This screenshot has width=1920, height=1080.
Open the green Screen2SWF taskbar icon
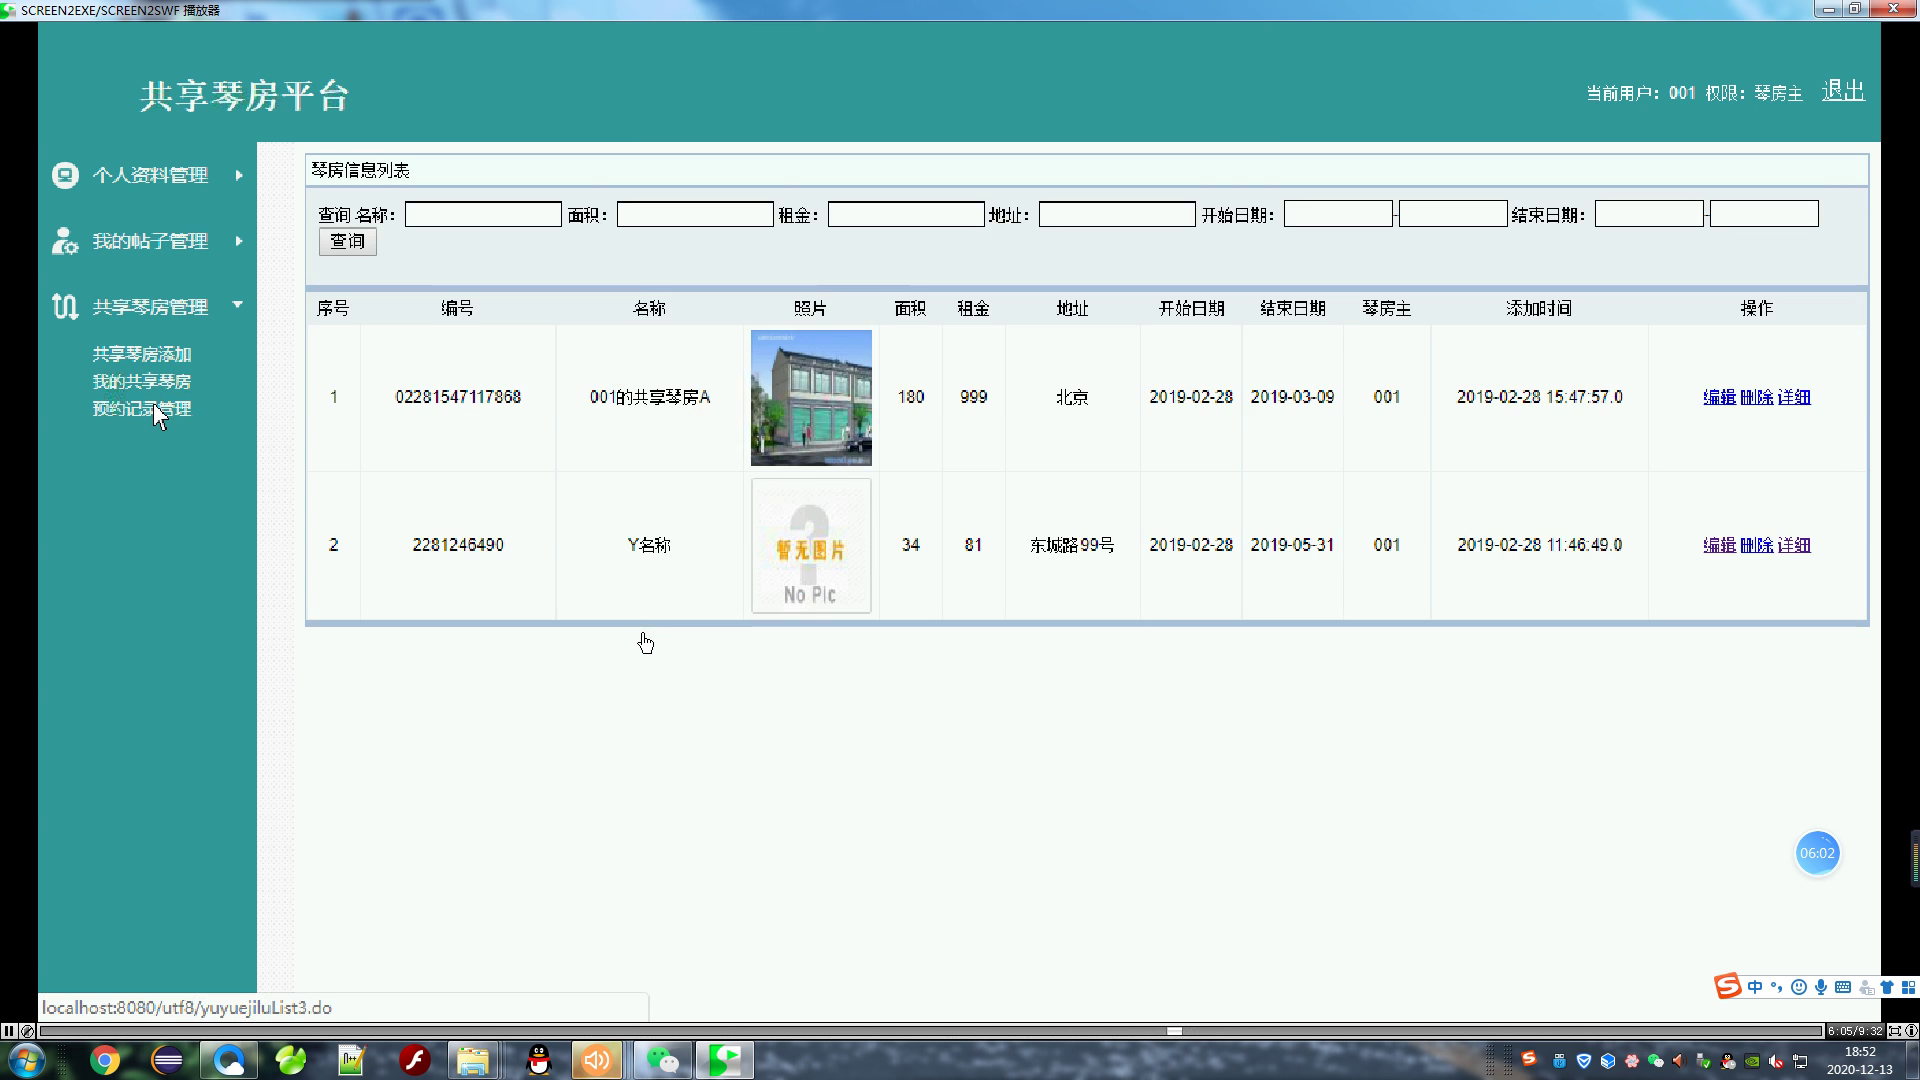point(725,1060)
